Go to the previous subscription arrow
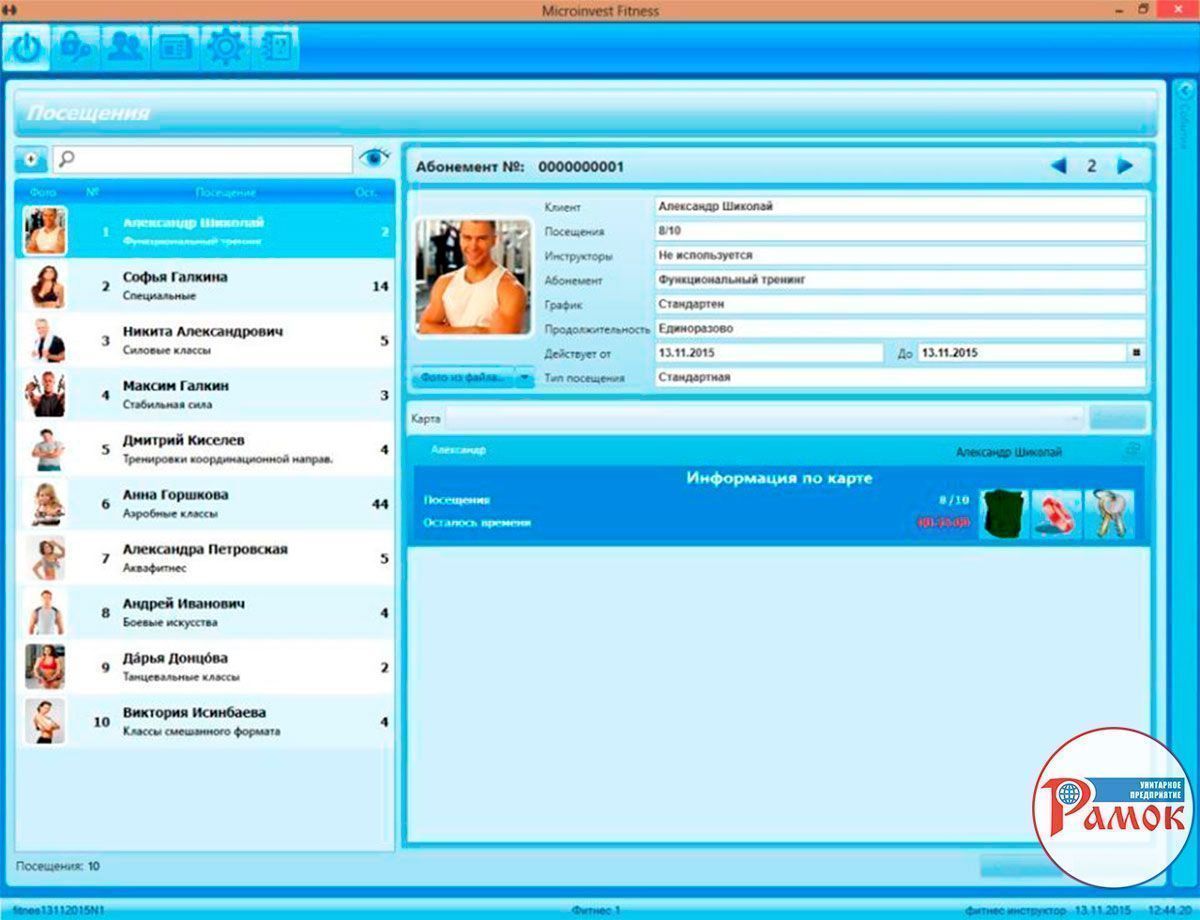This screenshot has width=1200, height=920. [x=1058, y=166]
